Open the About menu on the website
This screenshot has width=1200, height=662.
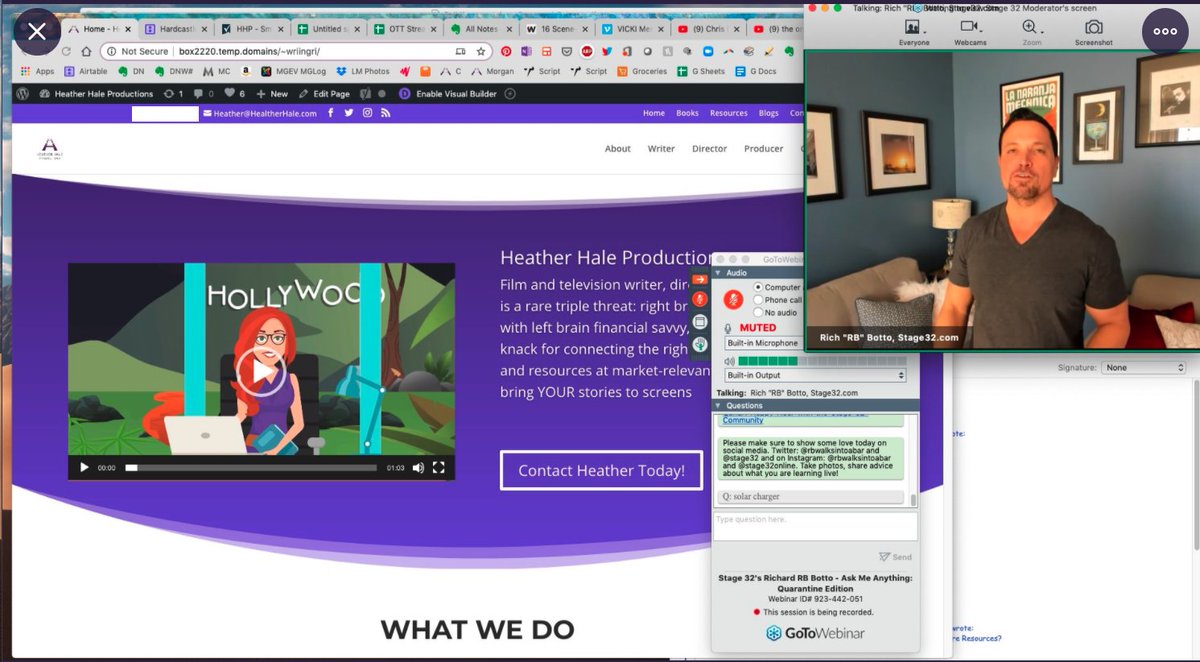[618, 148]
